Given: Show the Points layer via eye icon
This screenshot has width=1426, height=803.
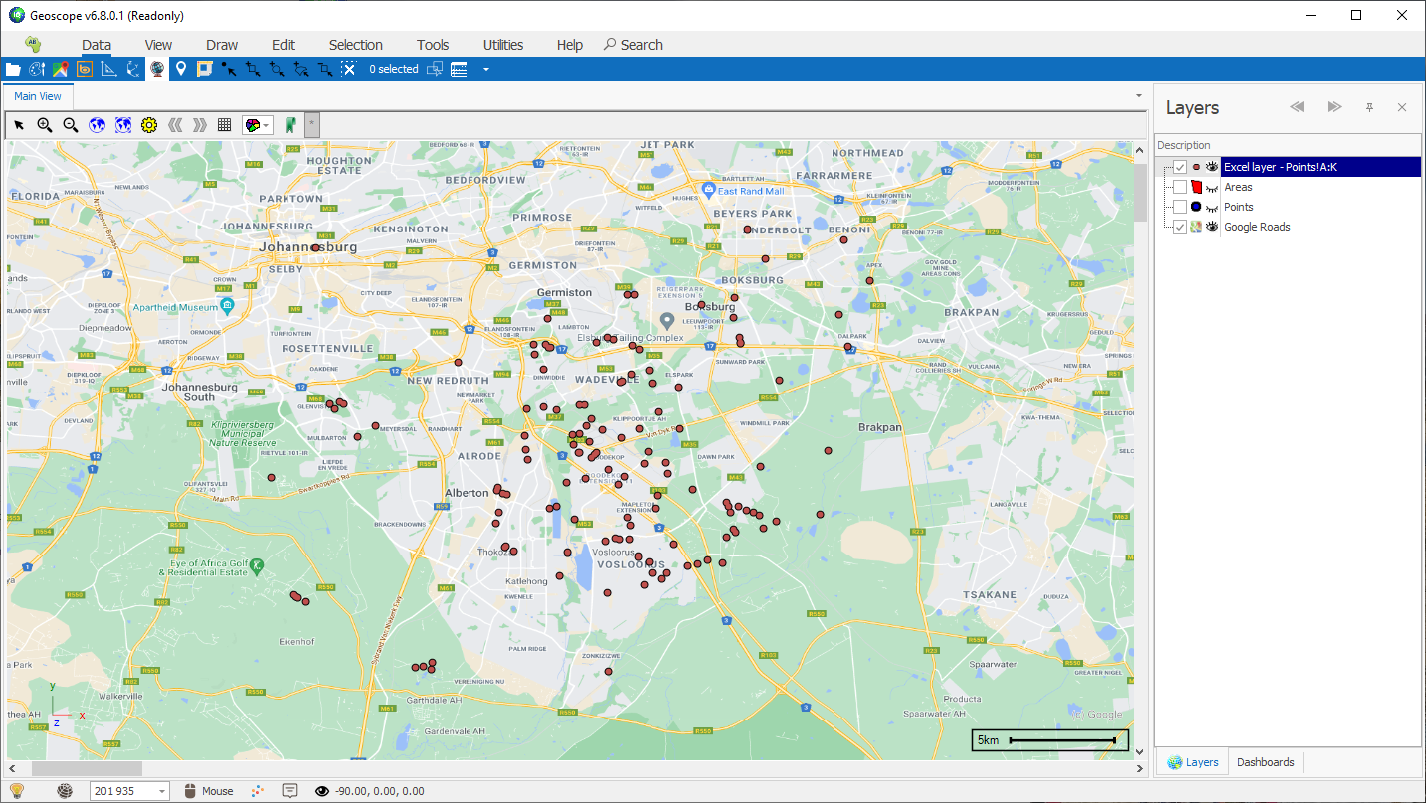Looking at the screenshot, I should (1211, 207).
